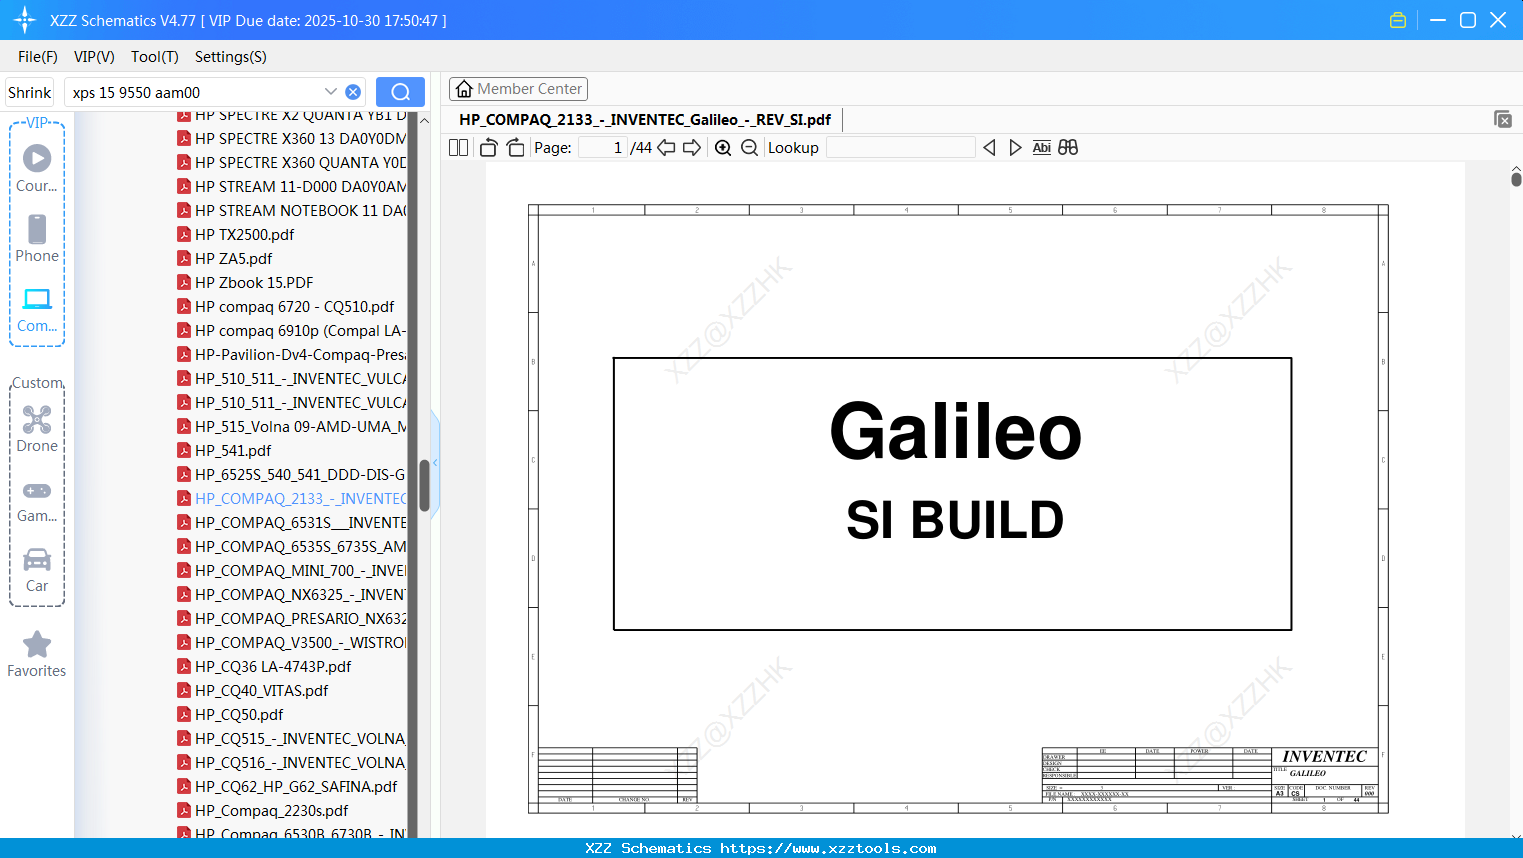The image size is (1523, 858).
Task: Open the File menu
Action: pos(38,57)
